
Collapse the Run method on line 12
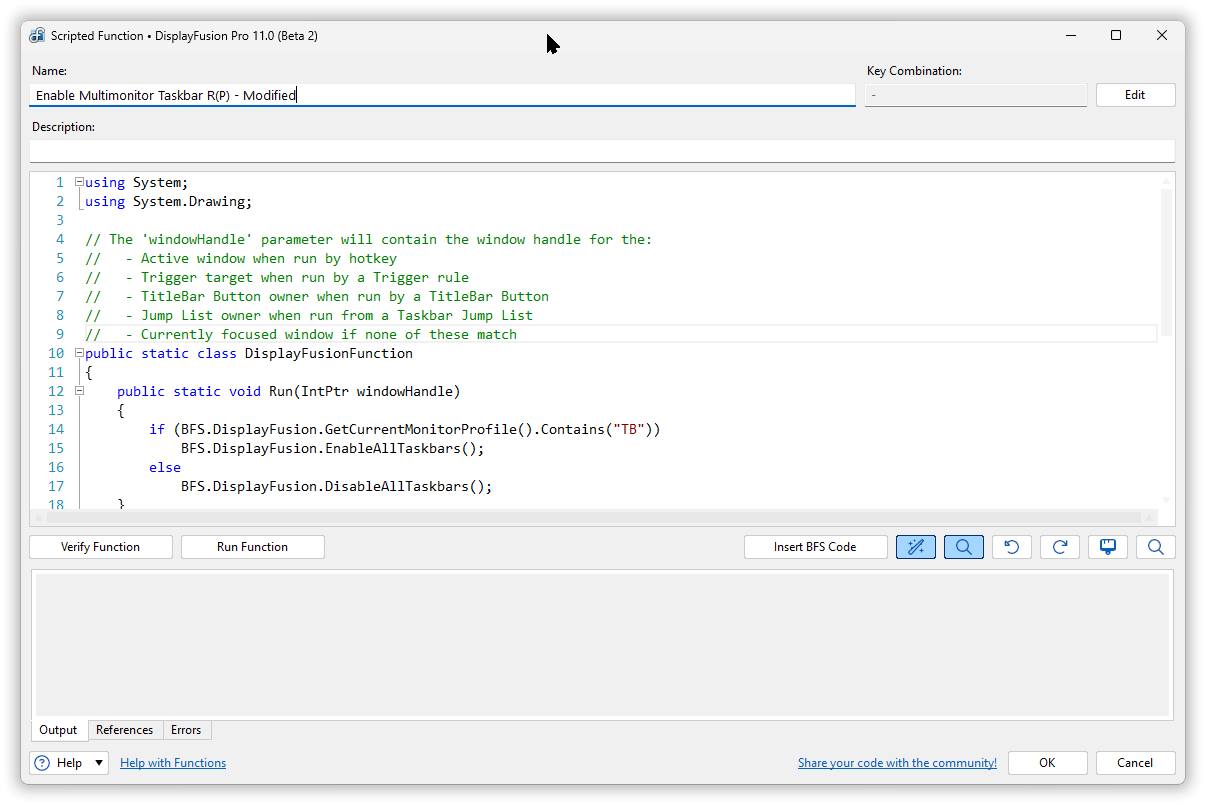click(79, 391)
